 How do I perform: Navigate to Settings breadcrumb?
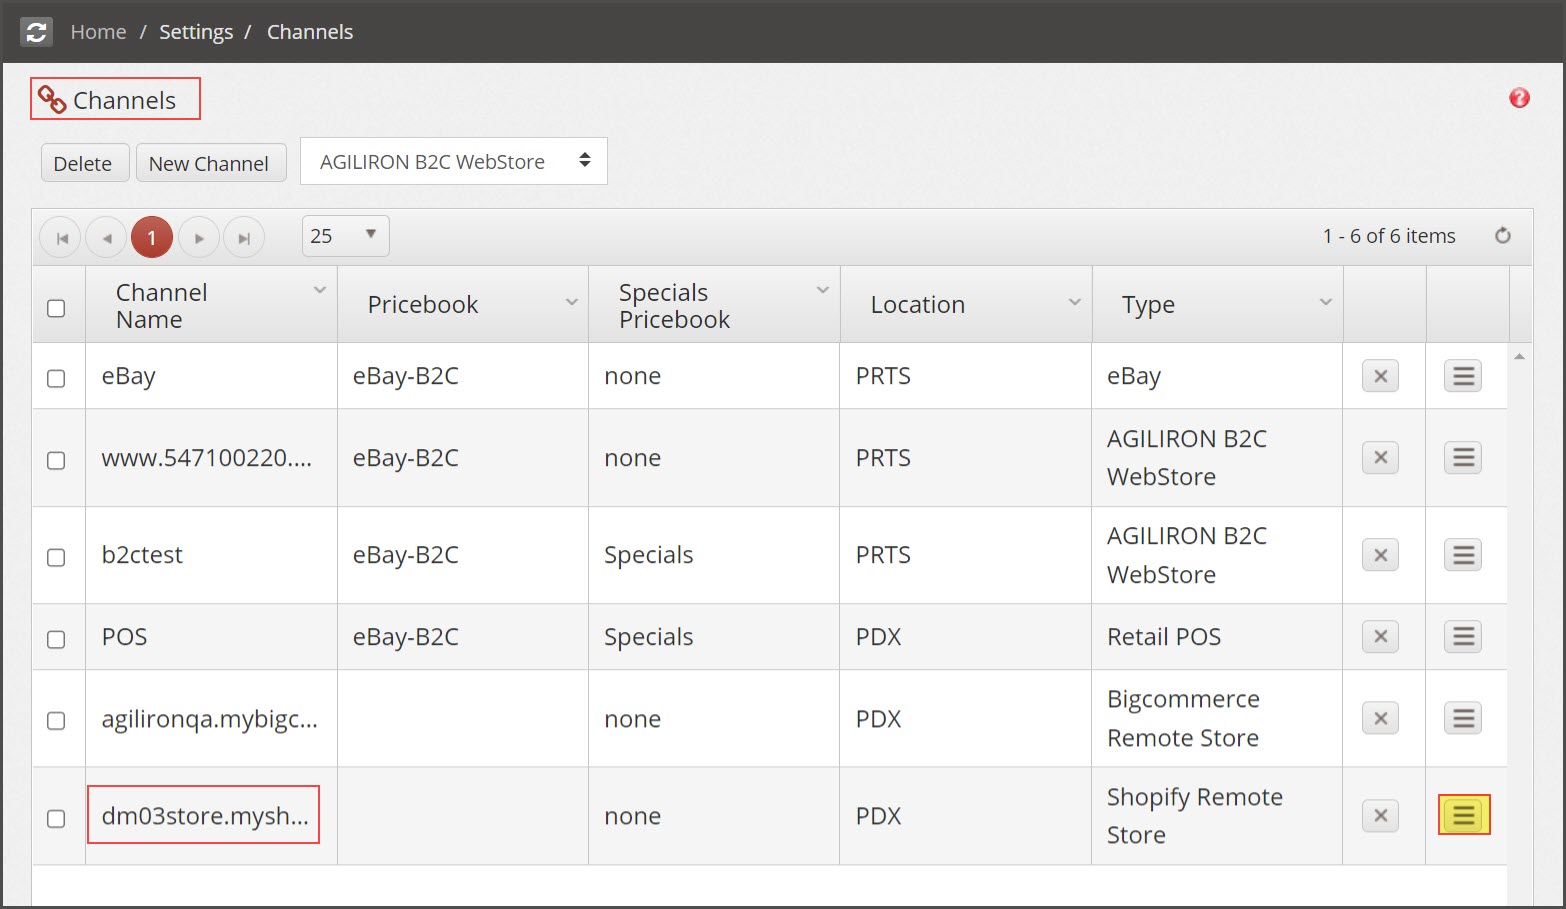196,32
